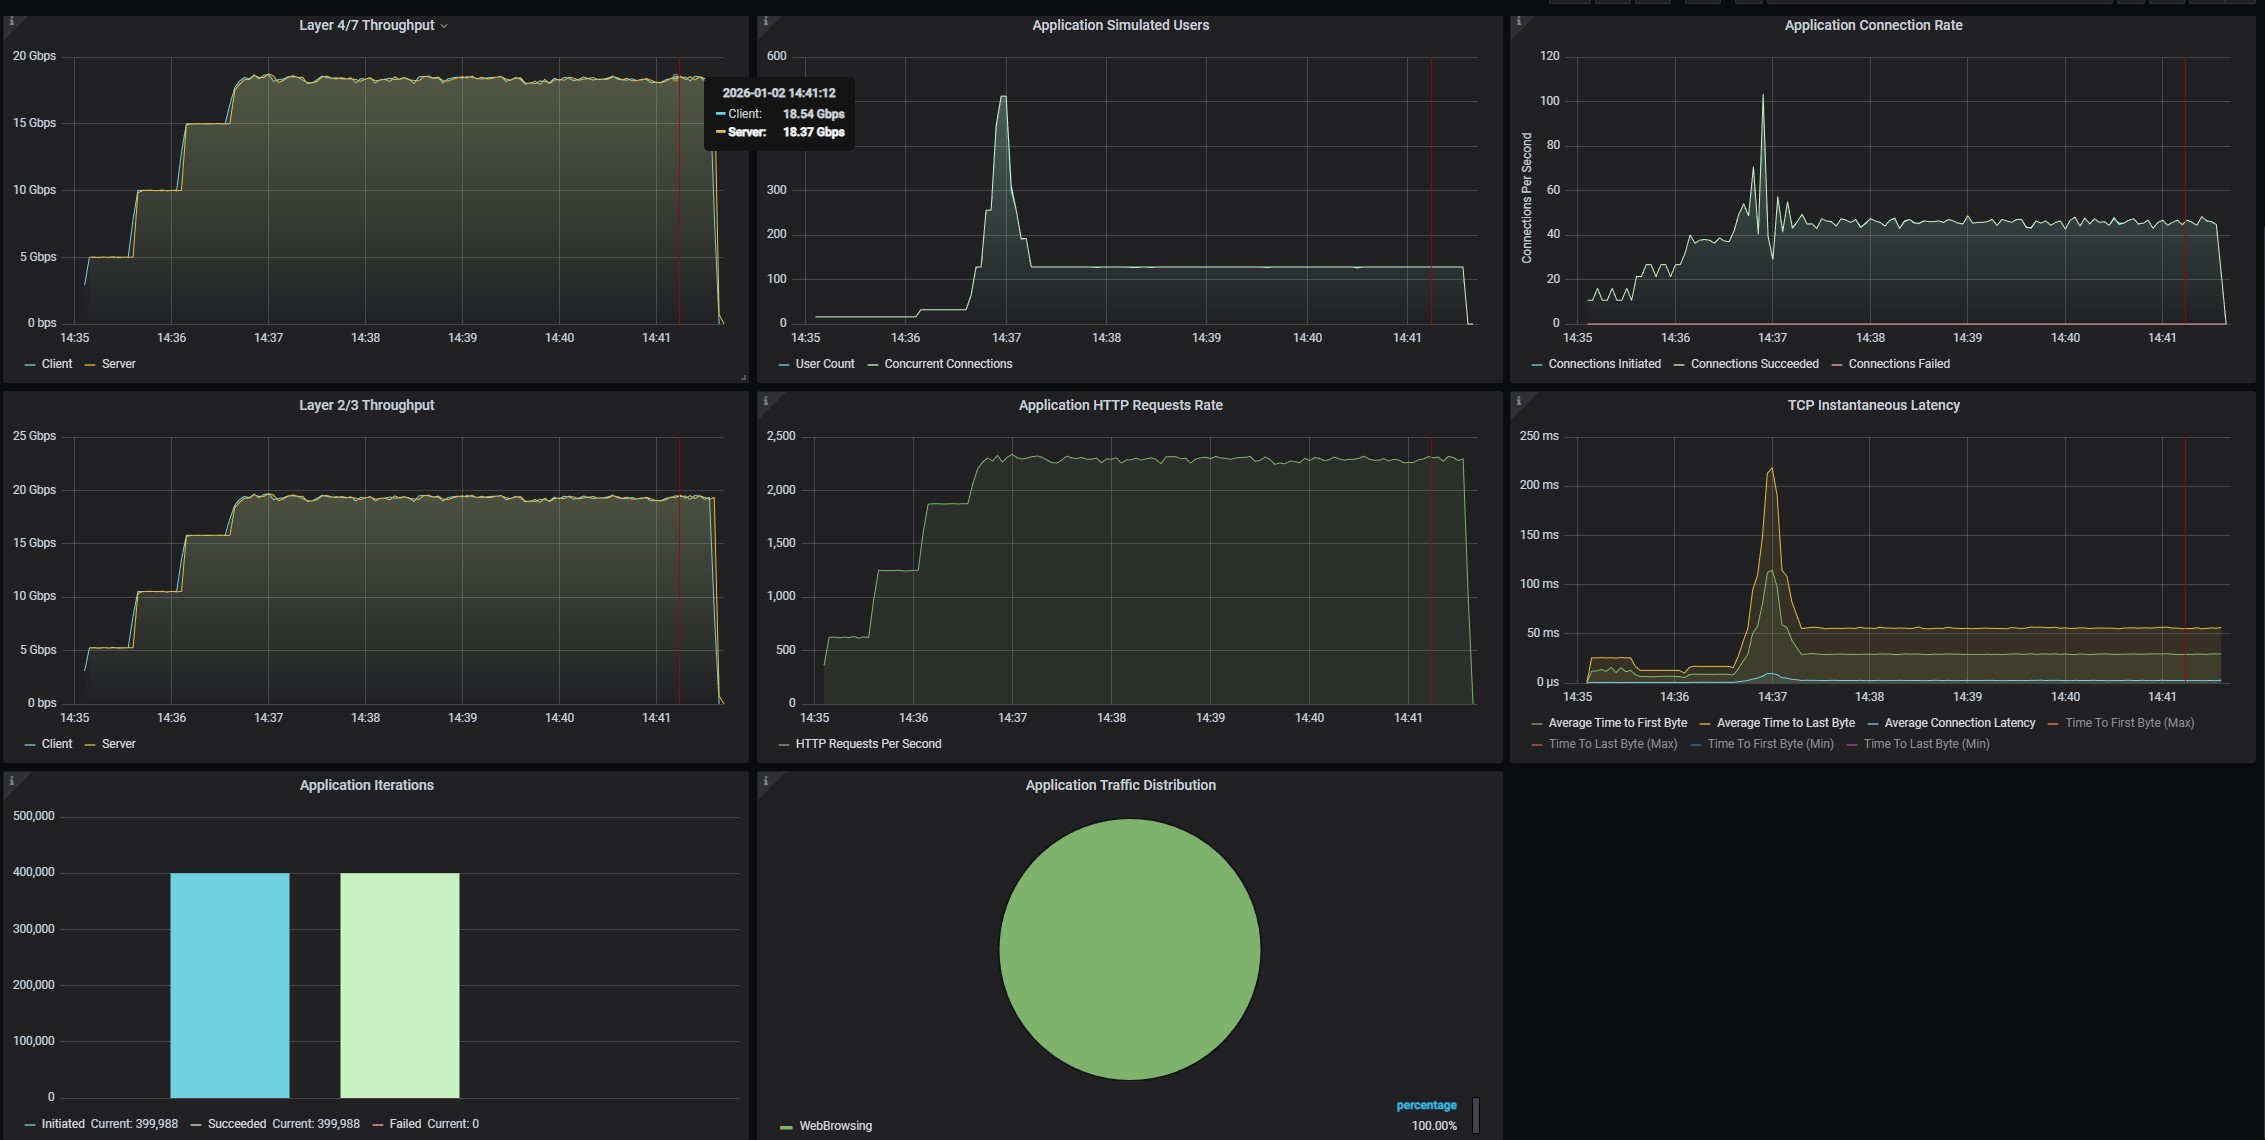Viewport: 2265px width, 1140px height.
Task: Open Layer 4/7 Throughput panel title dropdown
Action: [x=372, y=25]
